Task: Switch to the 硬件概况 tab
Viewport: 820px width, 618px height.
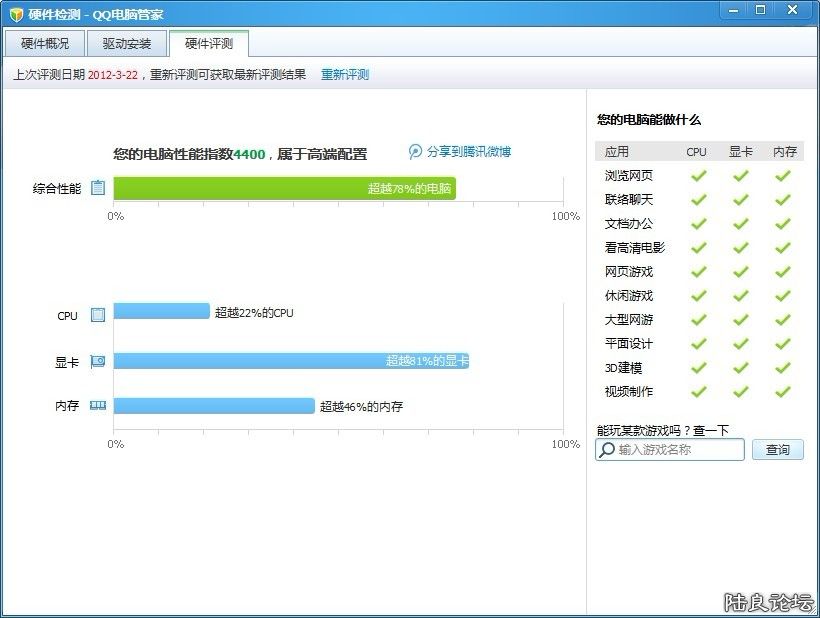Action: (45, 44)
